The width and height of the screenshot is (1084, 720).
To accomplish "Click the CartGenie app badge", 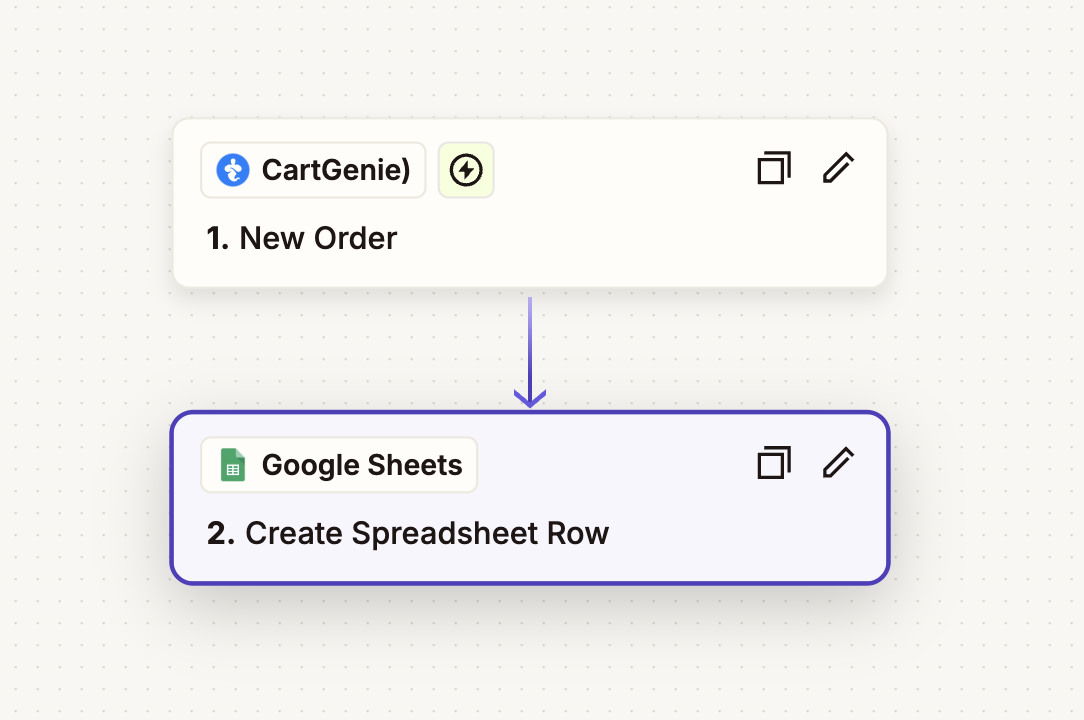I will coord(313,170).
